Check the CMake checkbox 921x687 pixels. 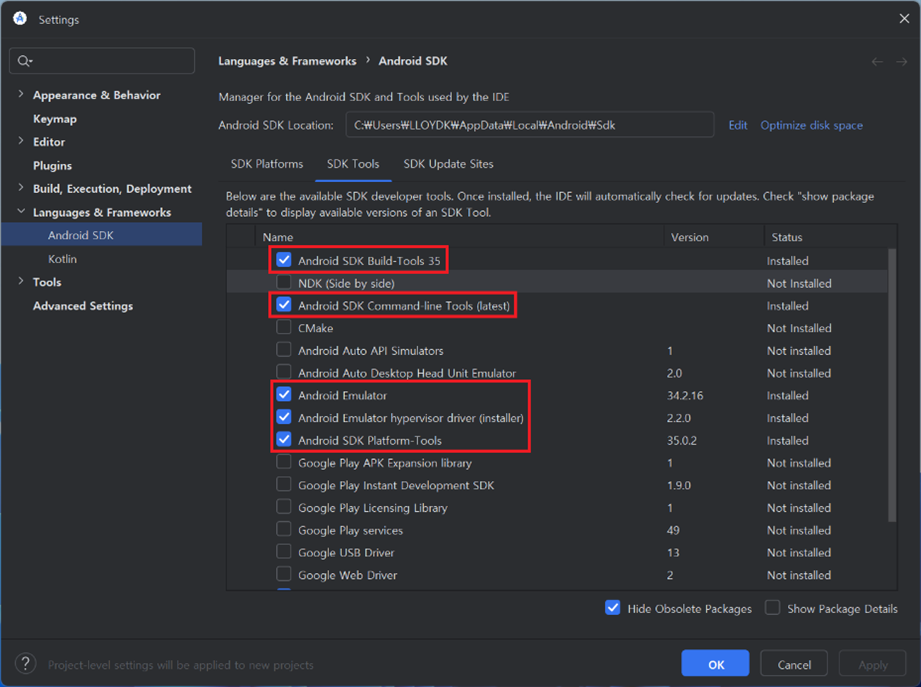(x=284, y=328)
